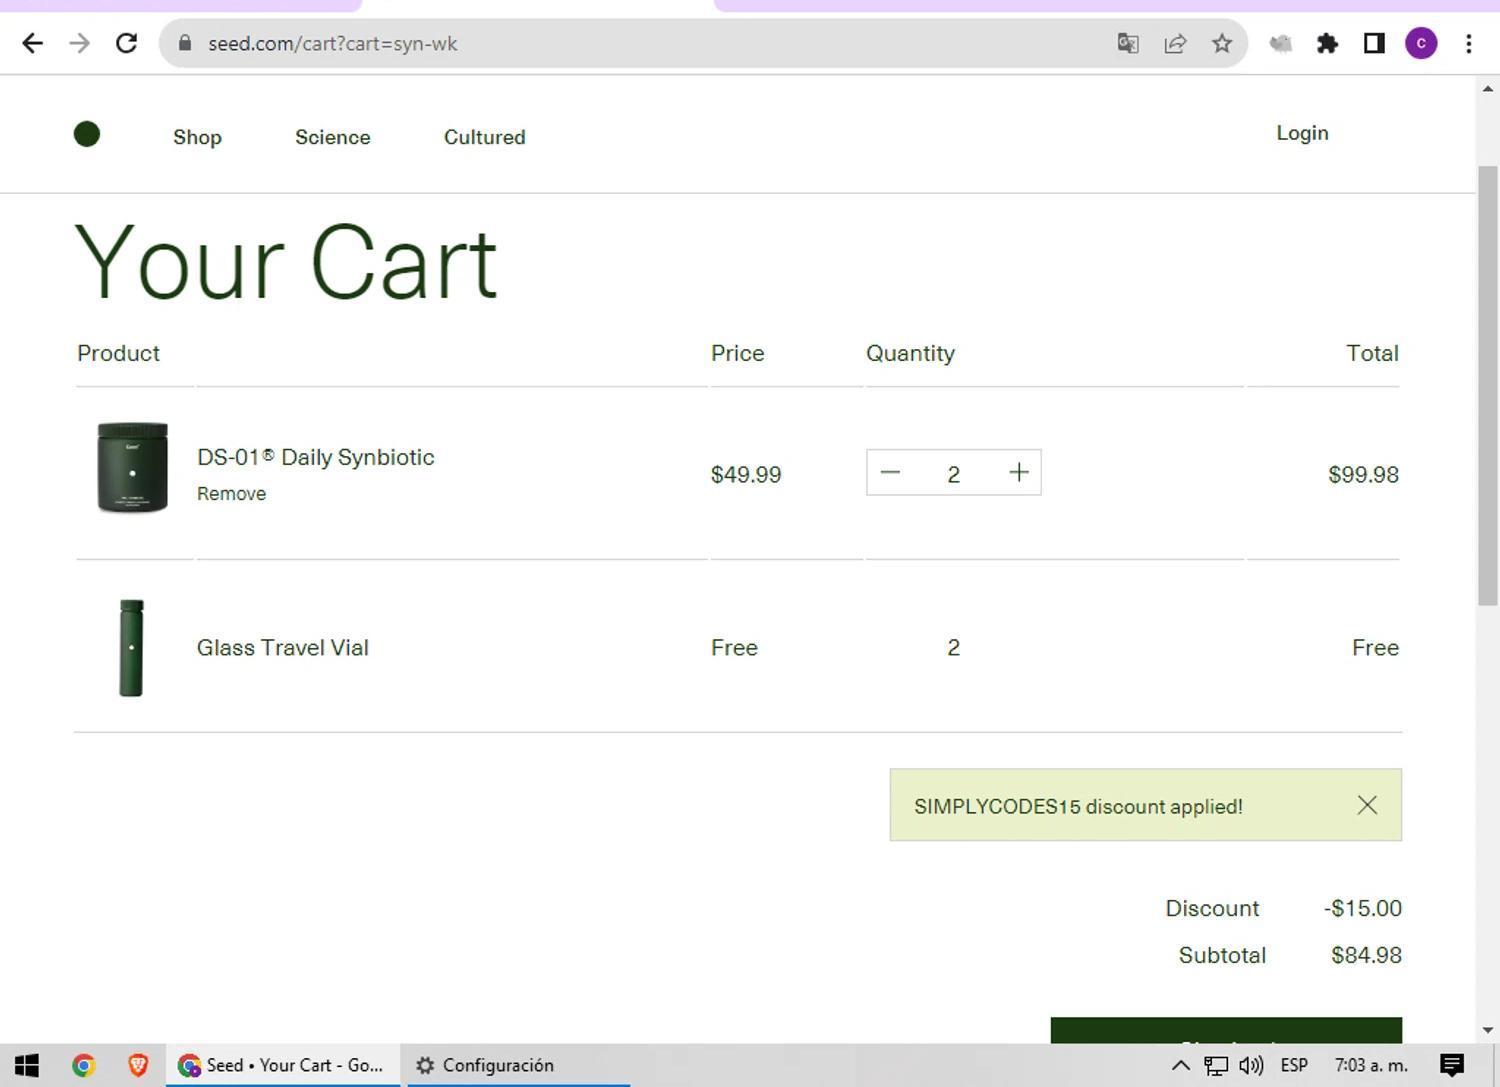Click the DS-01 quantity value field
Viewport: 1500px width, 1087px height.
pos(953,474)
